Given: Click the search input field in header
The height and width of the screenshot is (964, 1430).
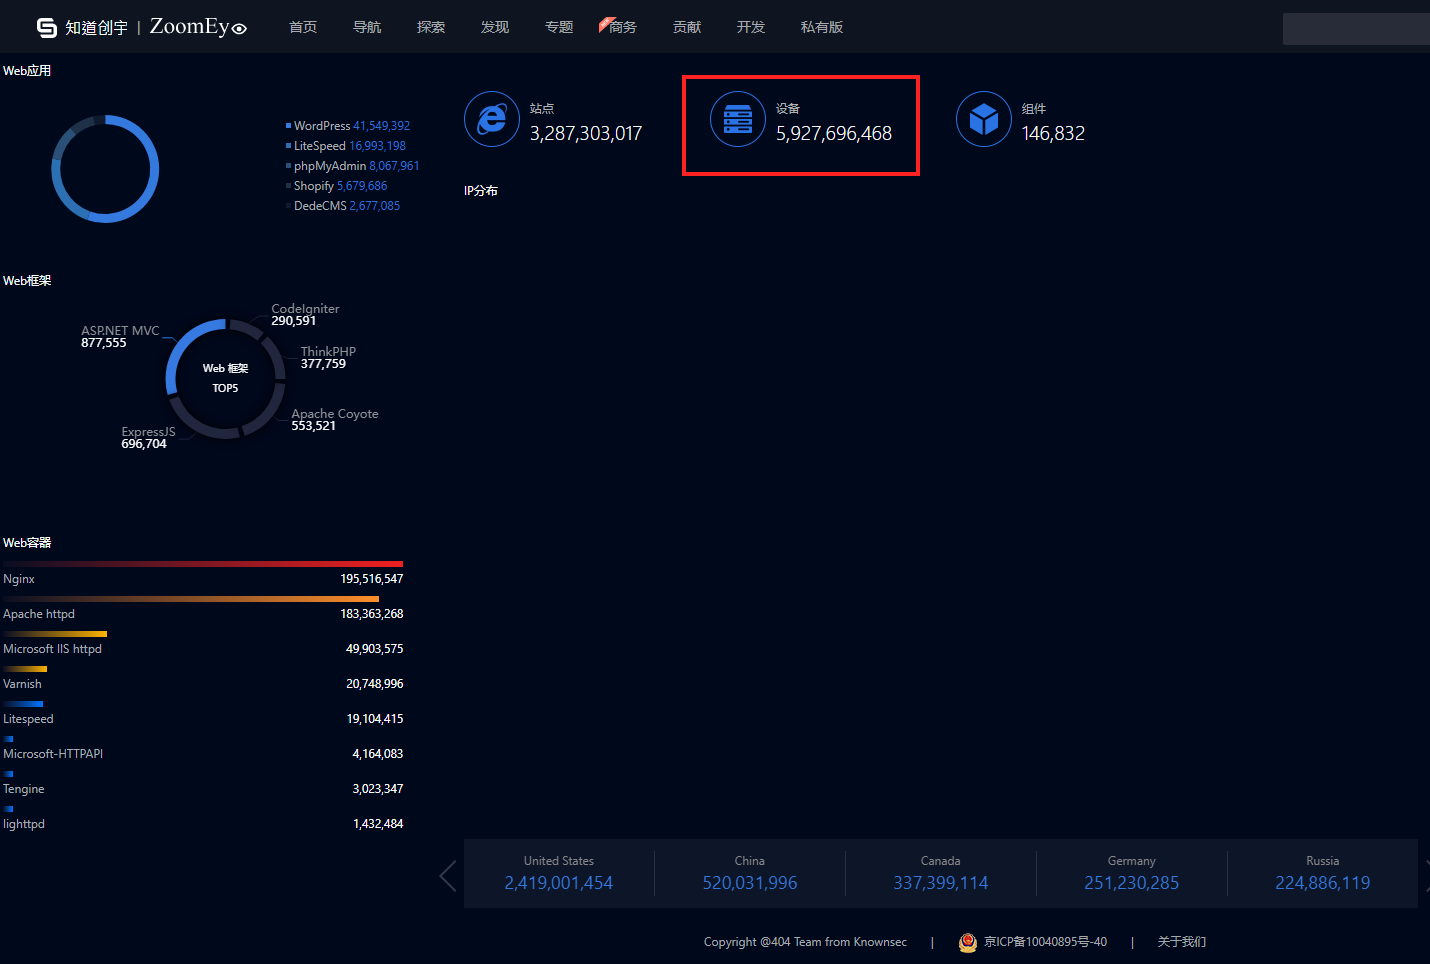Looking at the screenshot, I should pyautogui.click(x=1356, y=29).
